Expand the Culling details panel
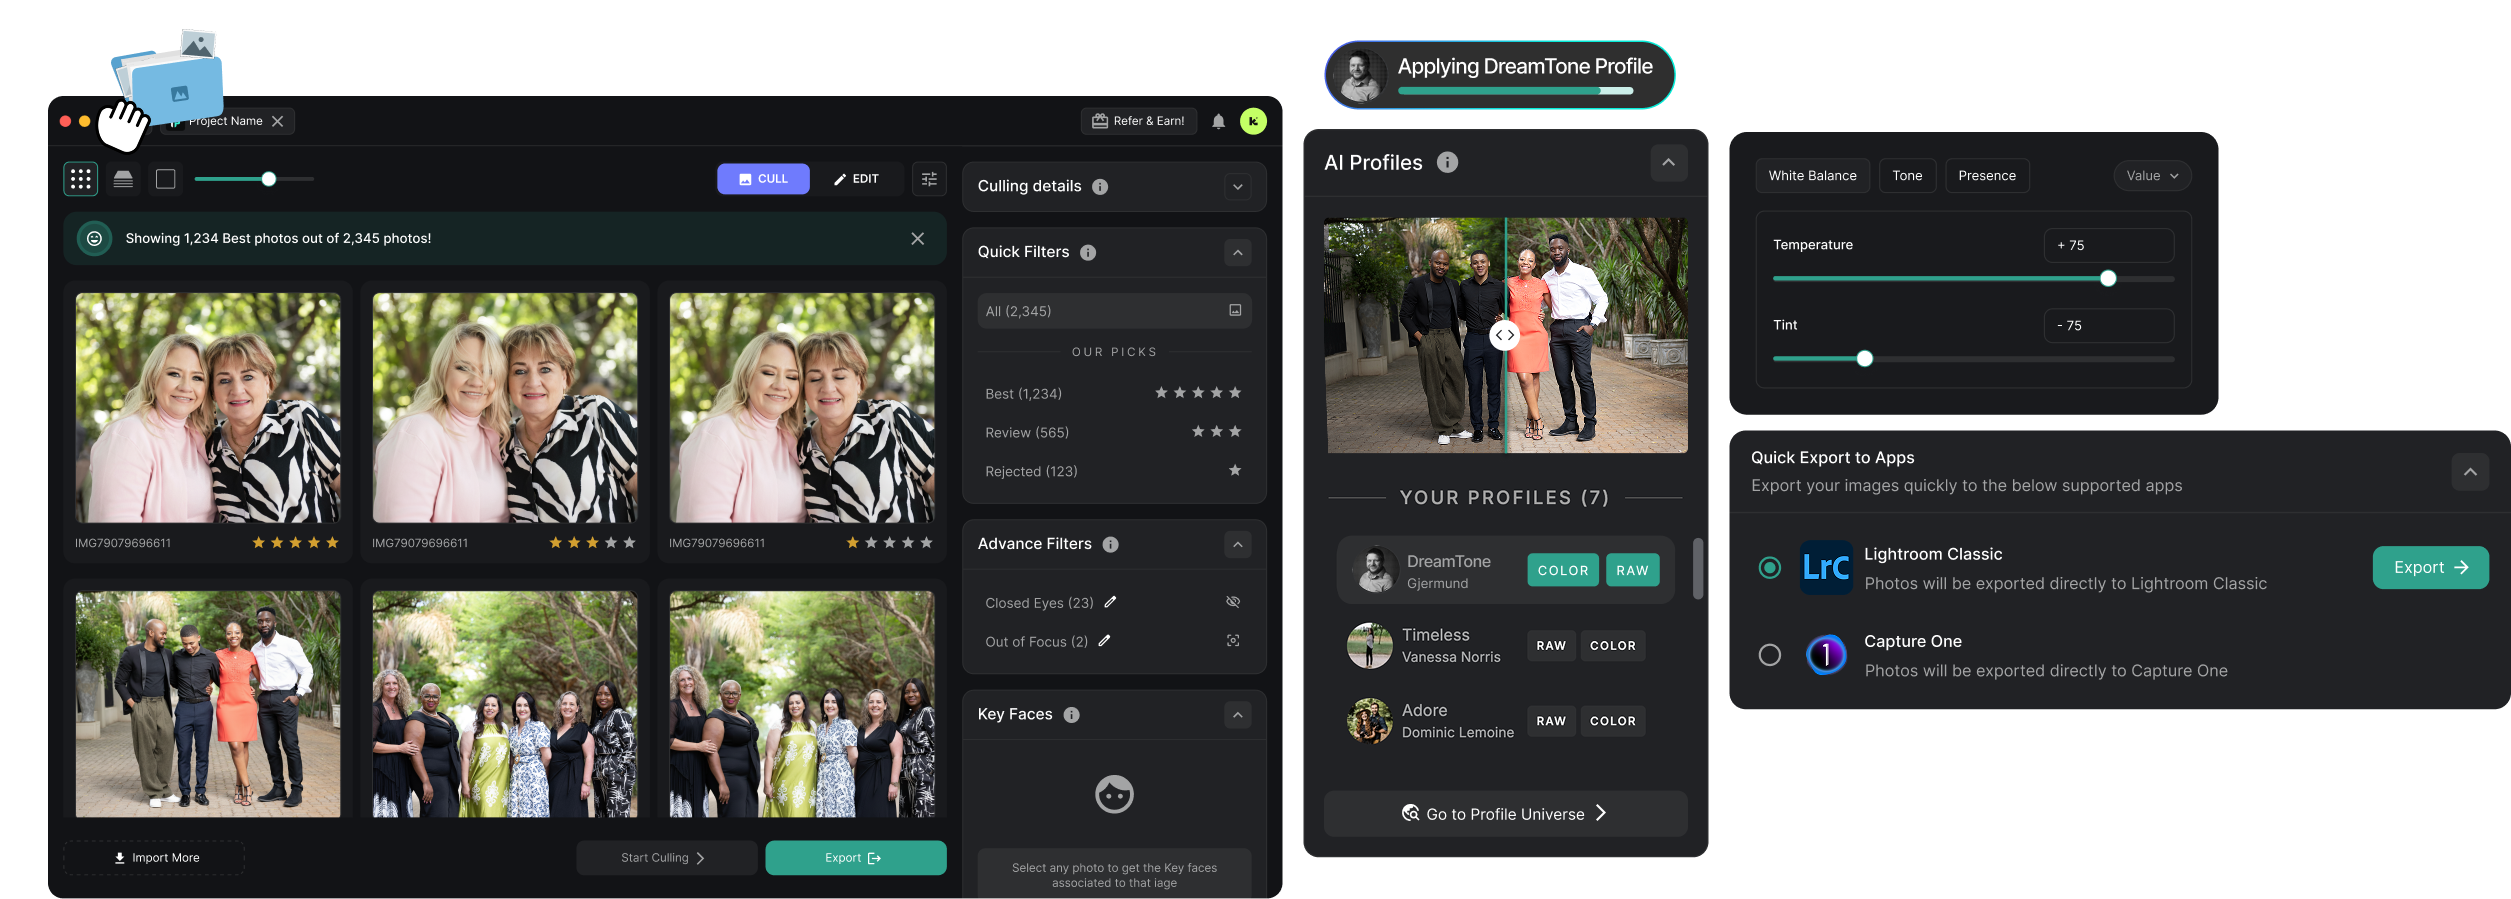 coord(1238,187)
